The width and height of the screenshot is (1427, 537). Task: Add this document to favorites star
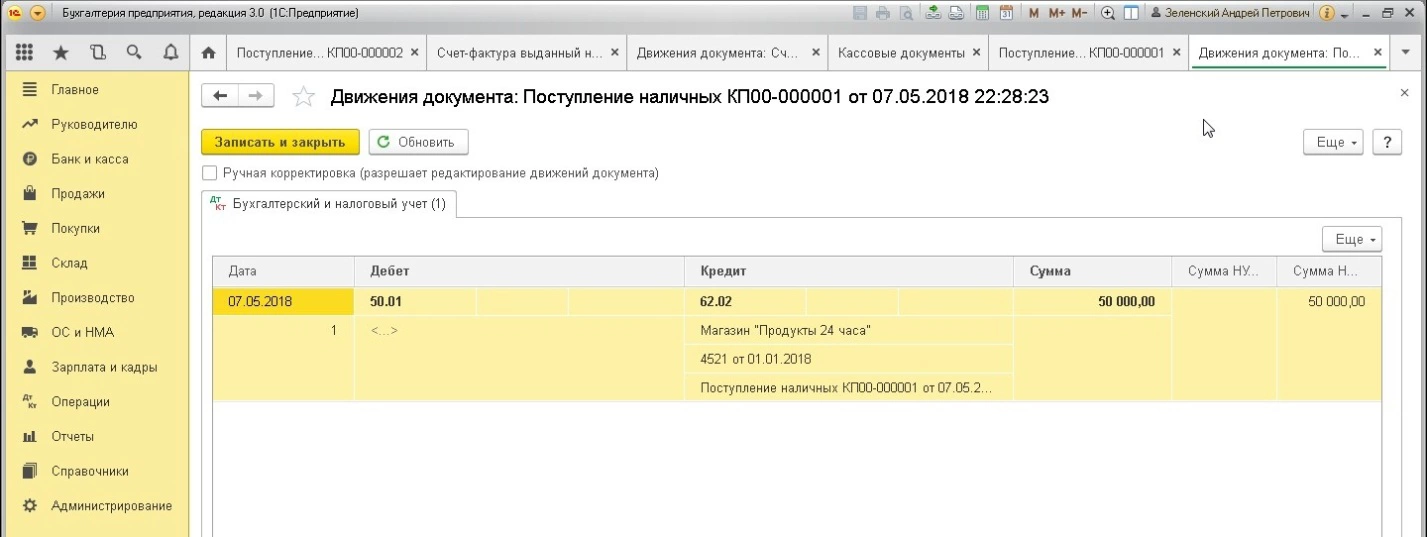pos(303,97)
